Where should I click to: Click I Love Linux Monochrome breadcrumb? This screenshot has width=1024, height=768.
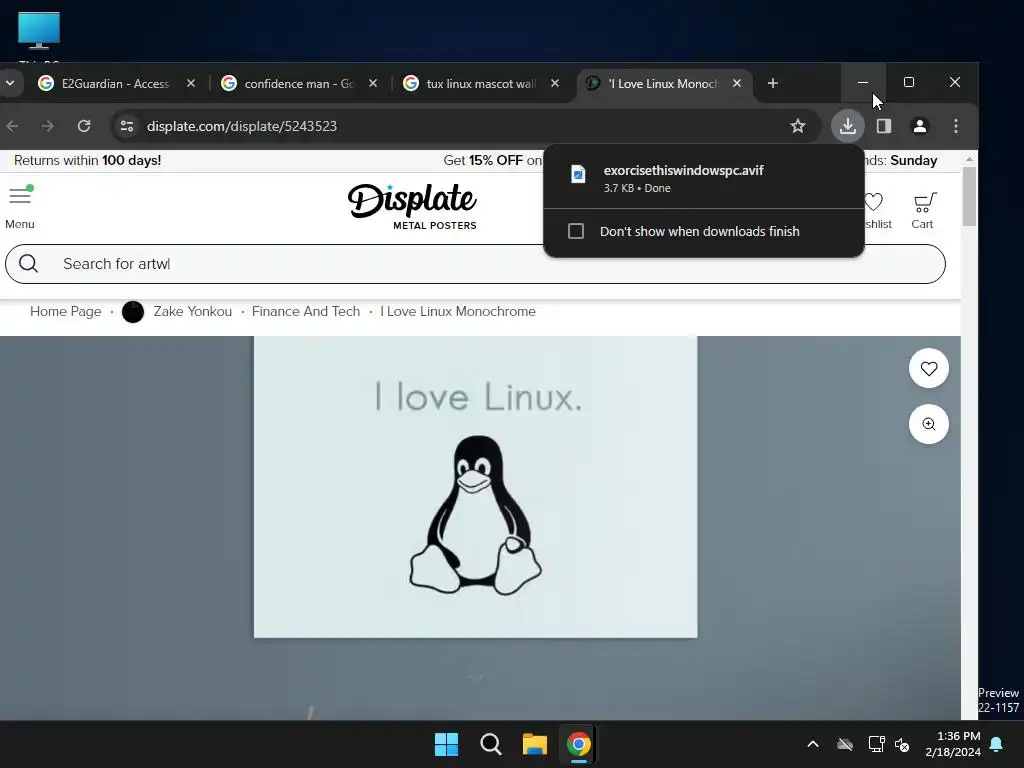point(458,312)
